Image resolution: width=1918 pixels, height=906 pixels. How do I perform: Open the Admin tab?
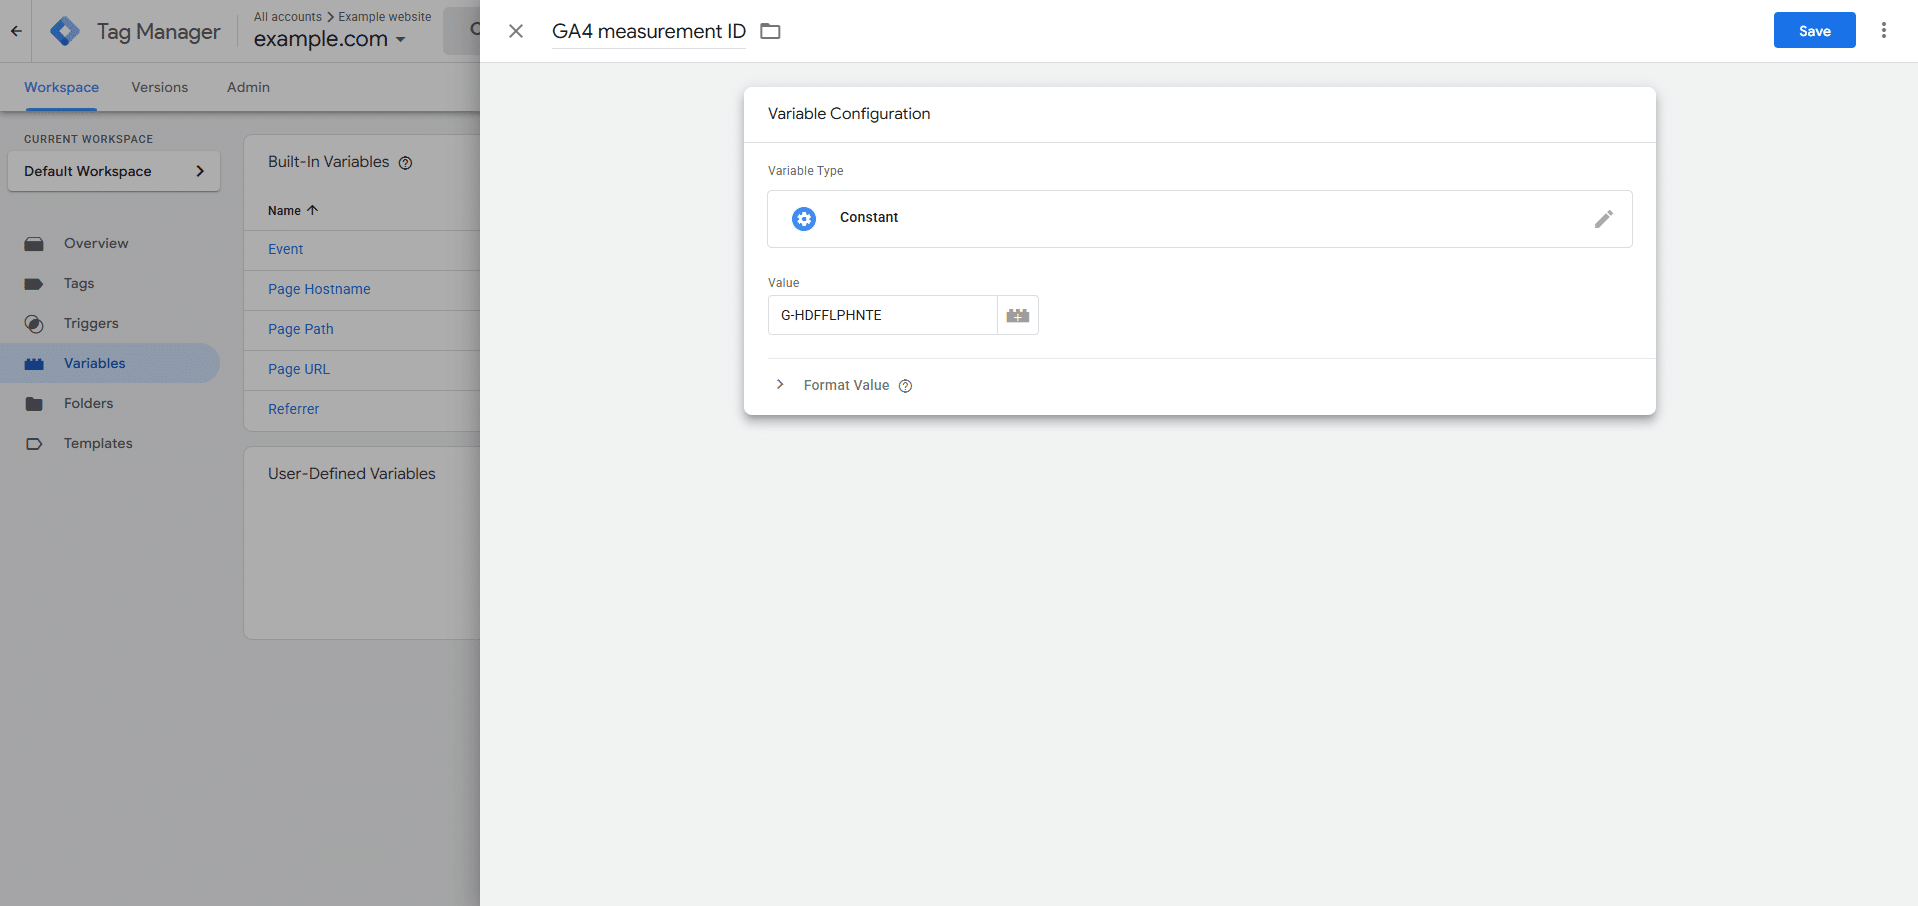(247, 87)
